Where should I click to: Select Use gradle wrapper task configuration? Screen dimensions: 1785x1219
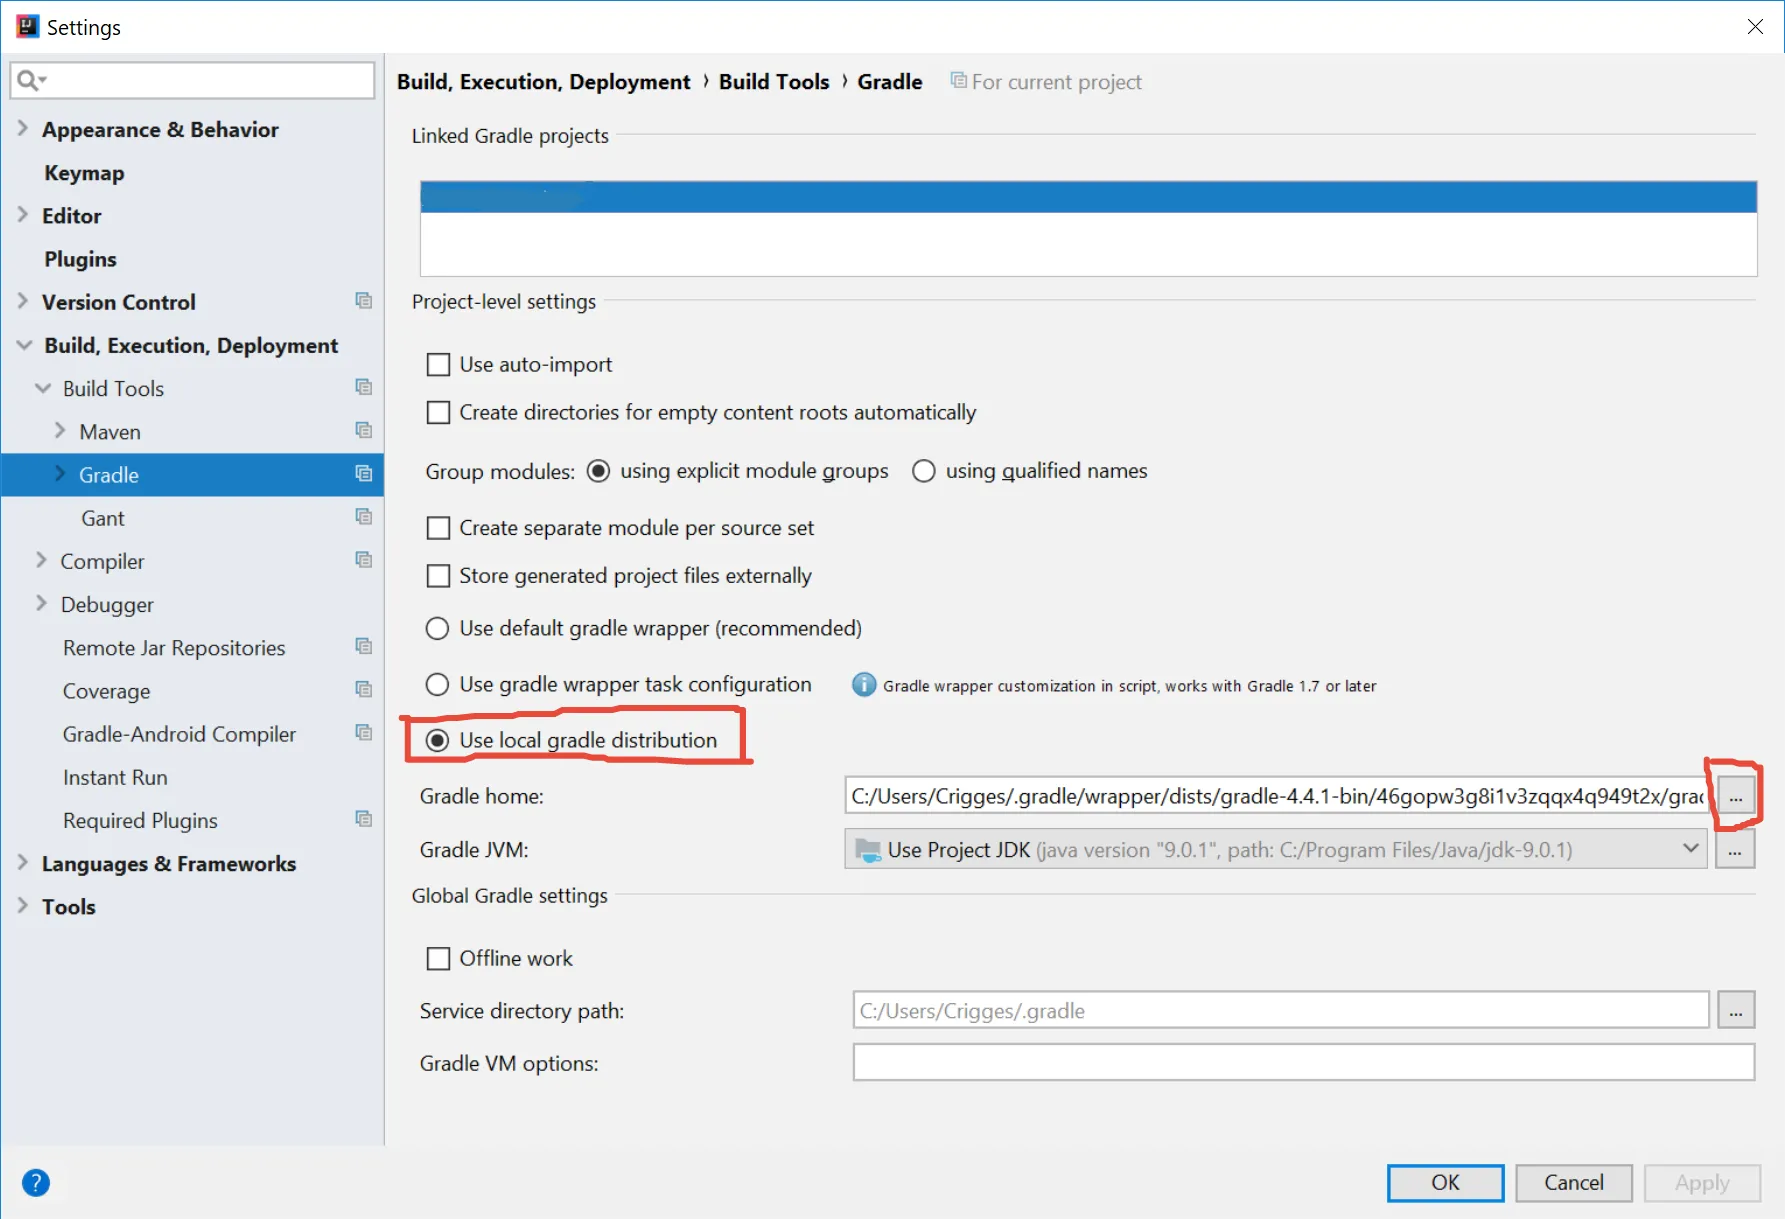point(437,684)
